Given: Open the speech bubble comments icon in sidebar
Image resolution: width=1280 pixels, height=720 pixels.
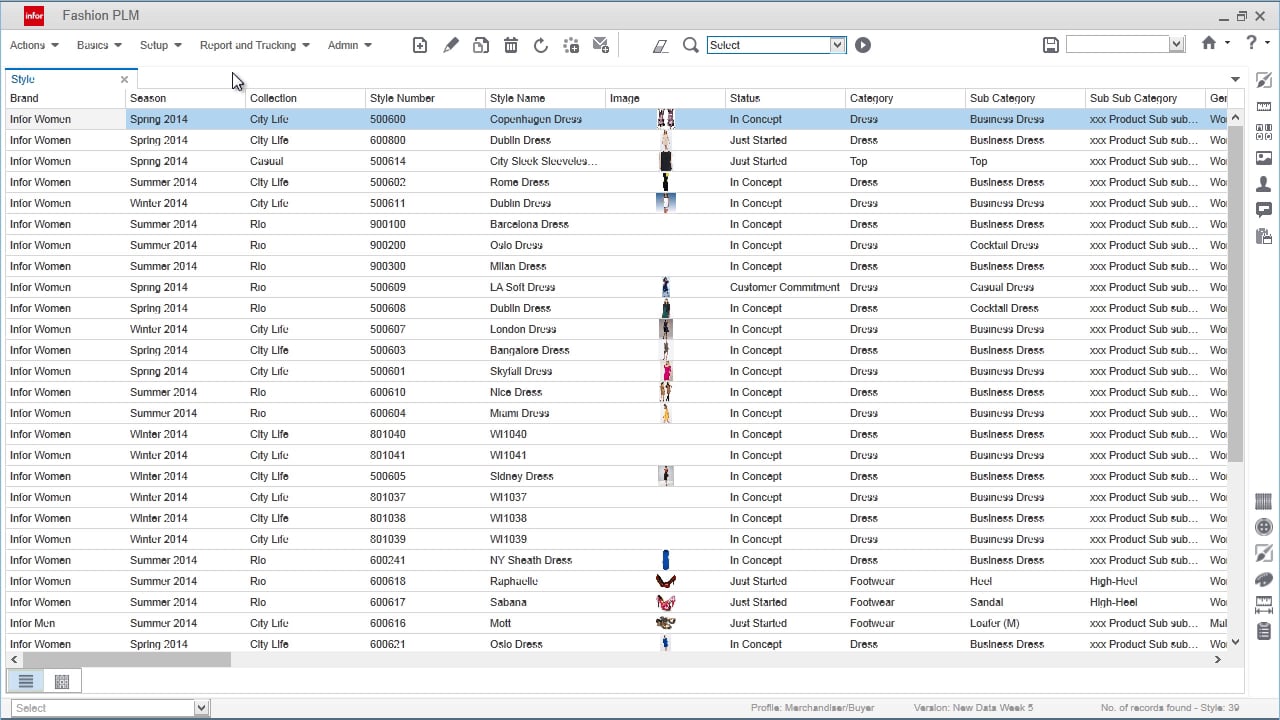Looking at the screenshot, I should [1264, 210].
